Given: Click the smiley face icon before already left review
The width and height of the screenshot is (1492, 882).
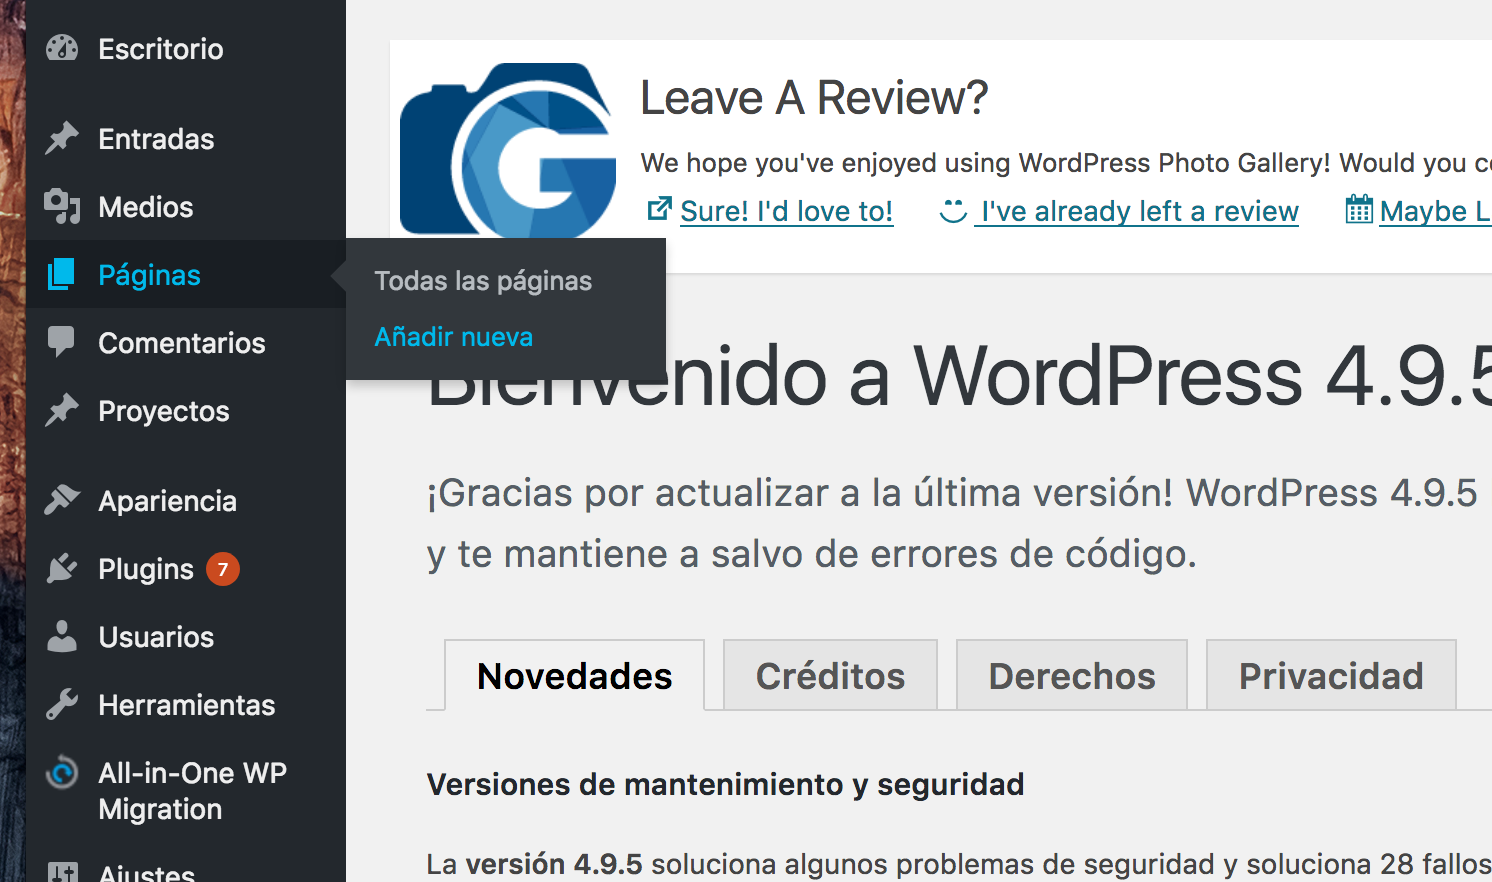Looking at the screenshot, I should click(954, 211).
